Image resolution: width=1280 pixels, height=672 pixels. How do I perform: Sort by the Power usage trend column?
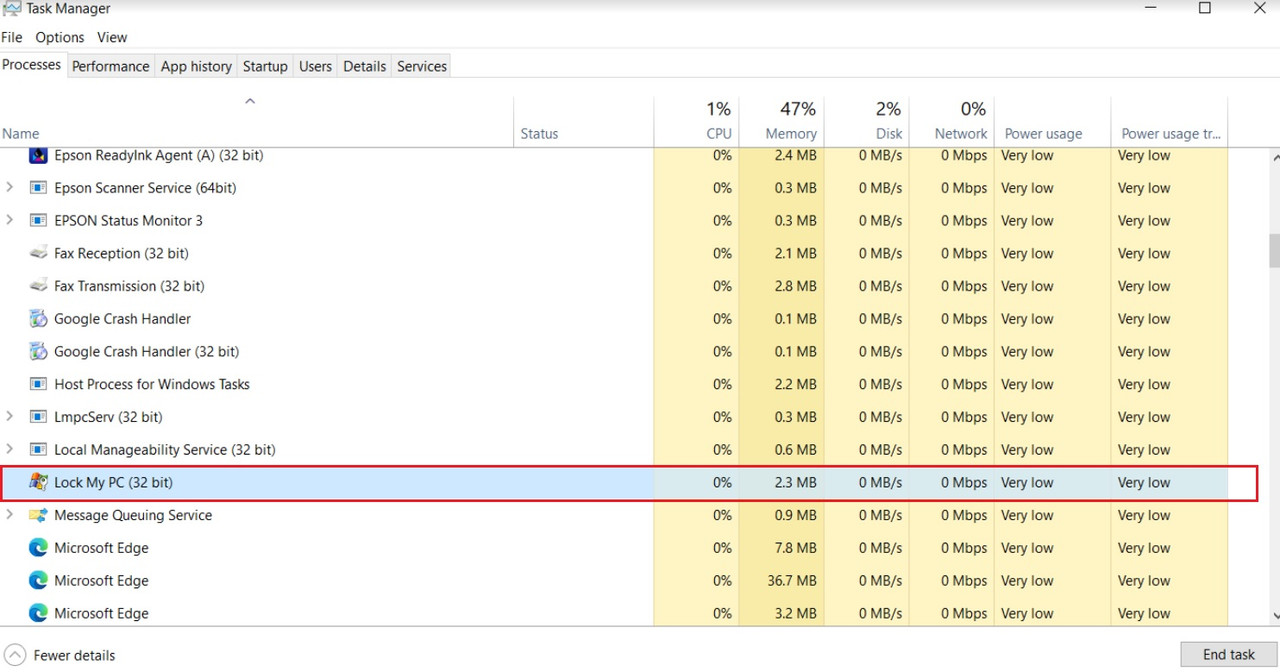click(1169, 121)
